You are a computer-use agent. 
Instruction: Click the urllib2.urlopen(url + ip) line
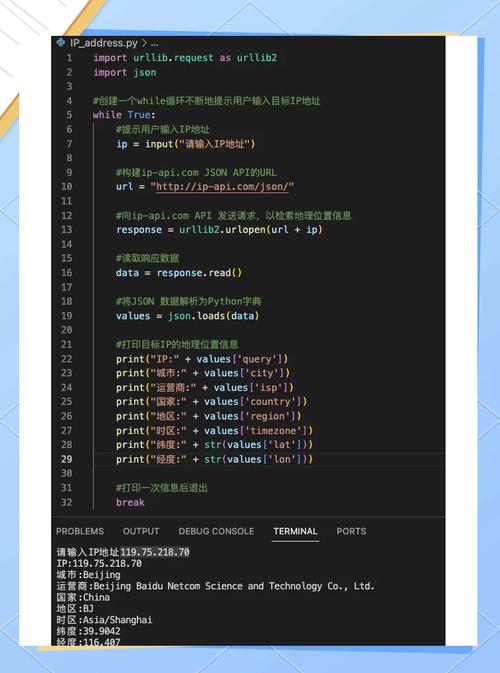(x=219, y=230)
